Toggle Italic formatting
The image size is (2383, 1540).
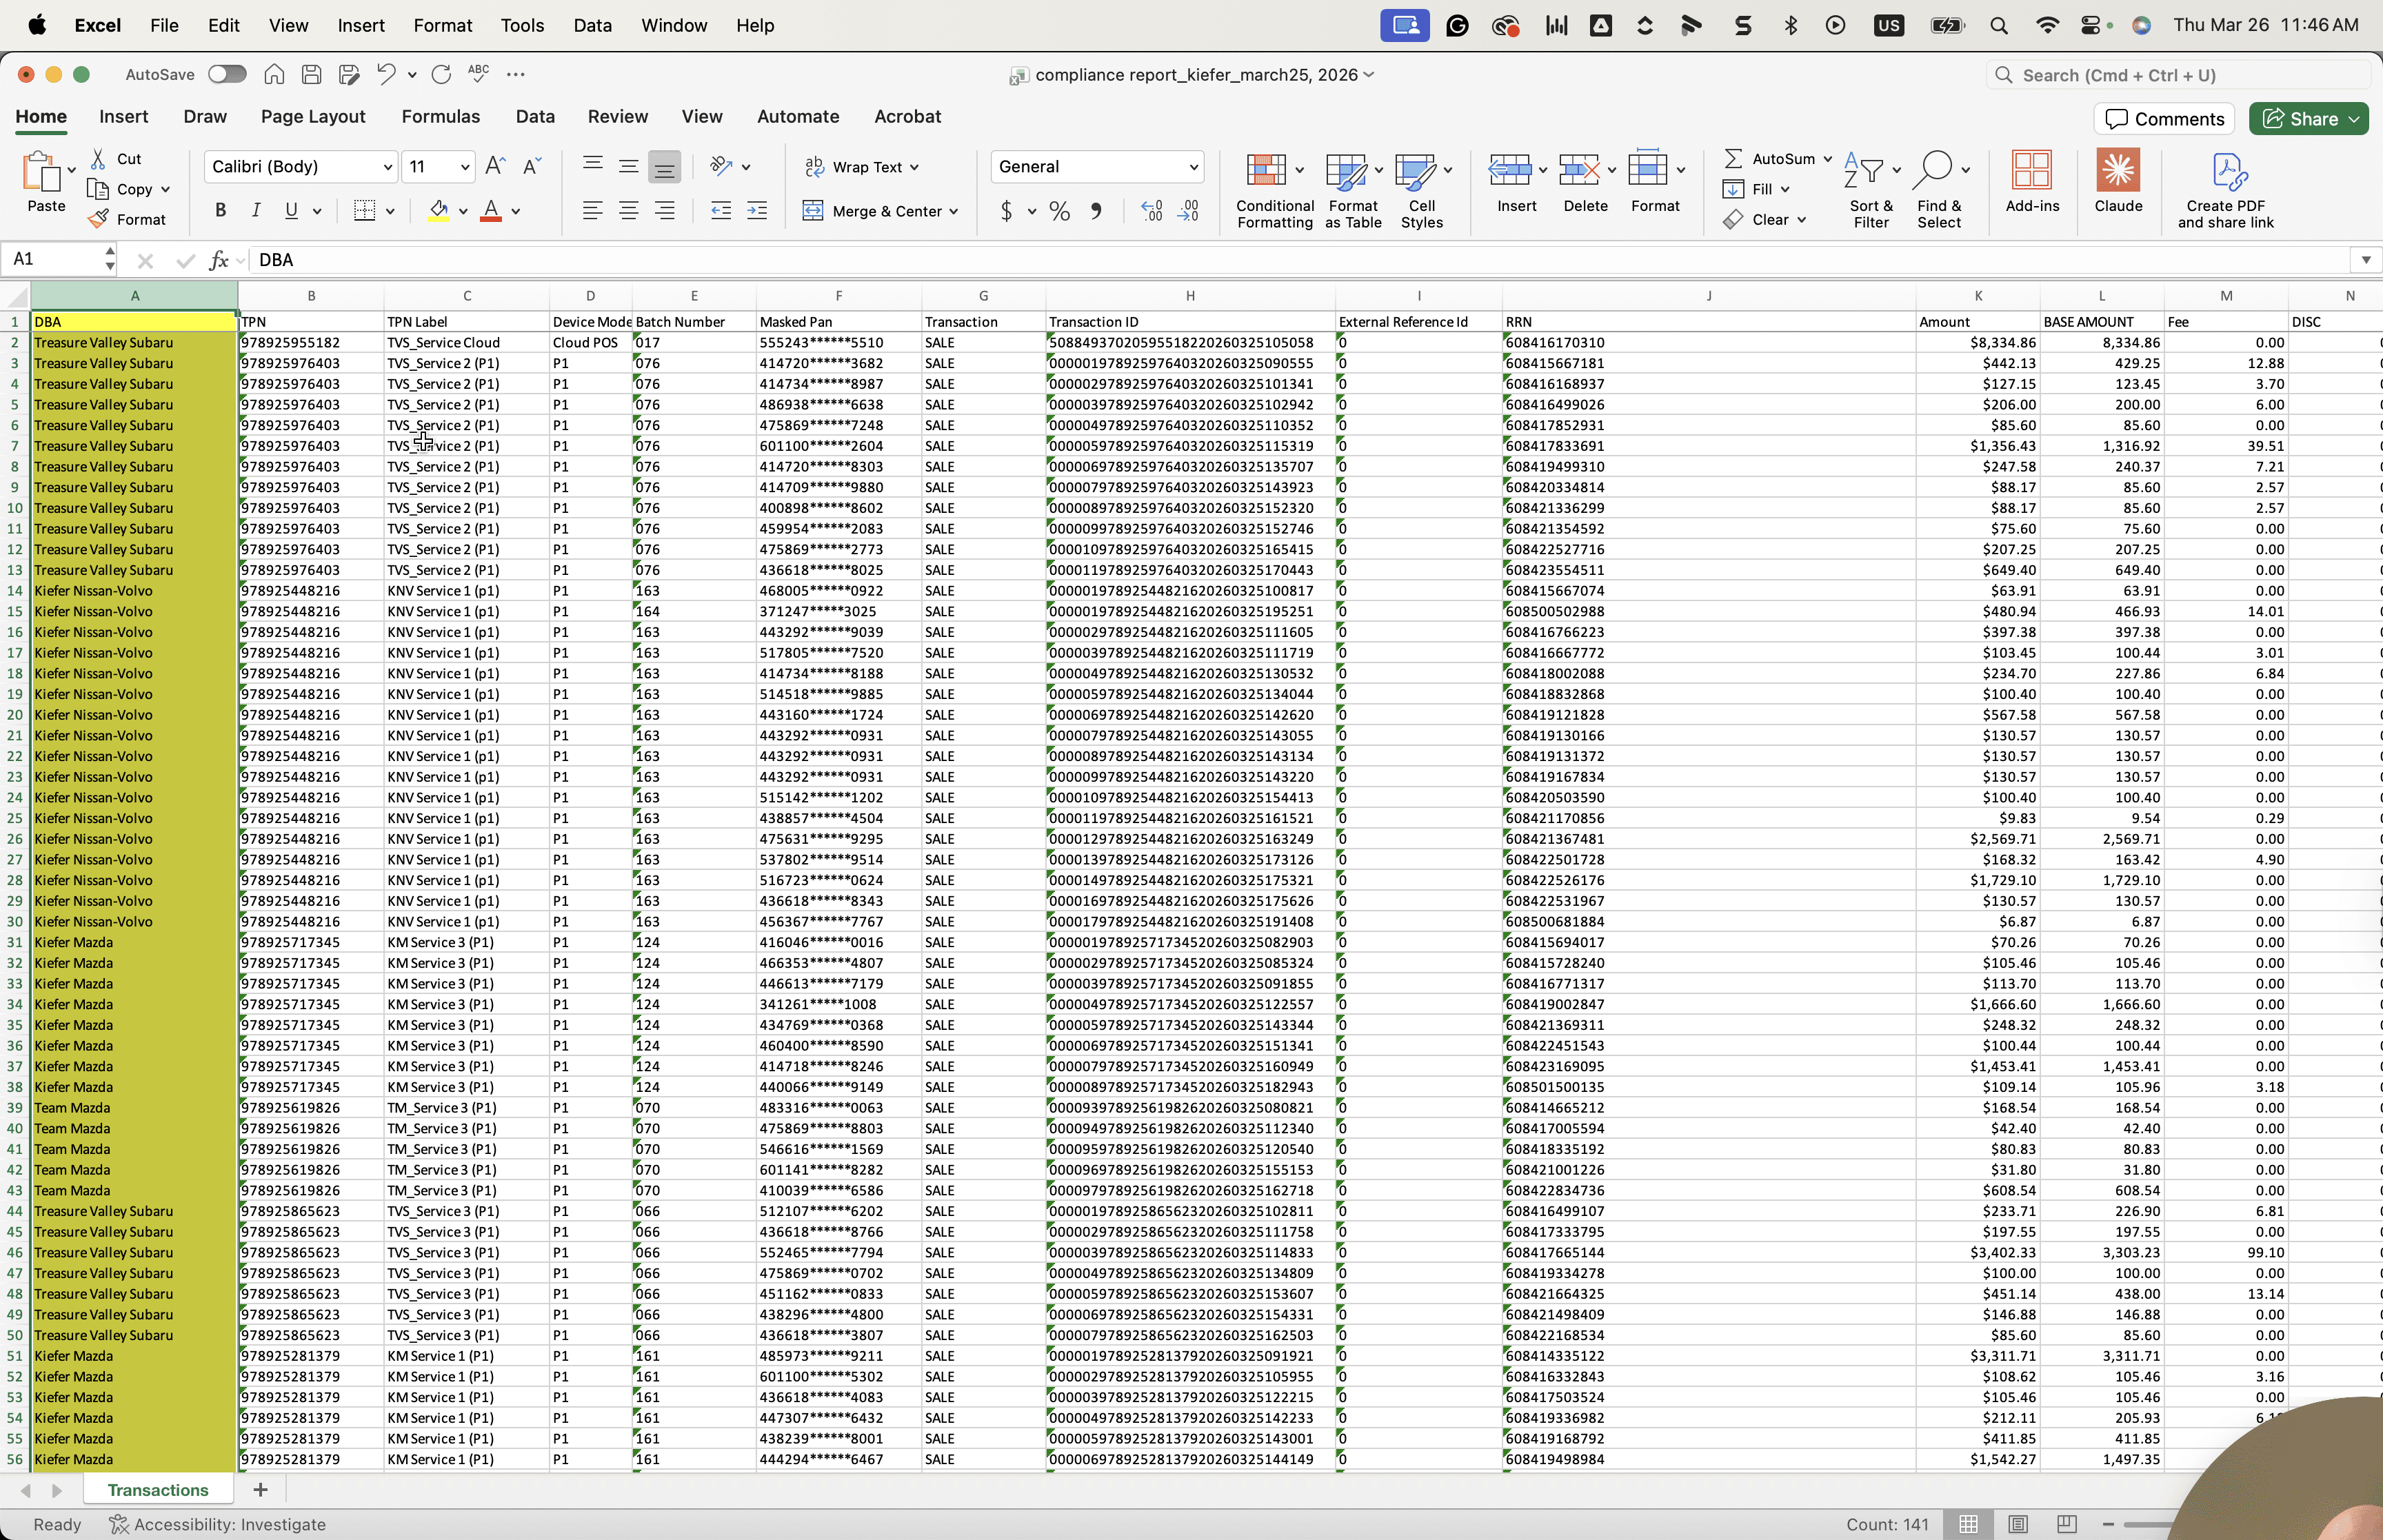point(255,210)
